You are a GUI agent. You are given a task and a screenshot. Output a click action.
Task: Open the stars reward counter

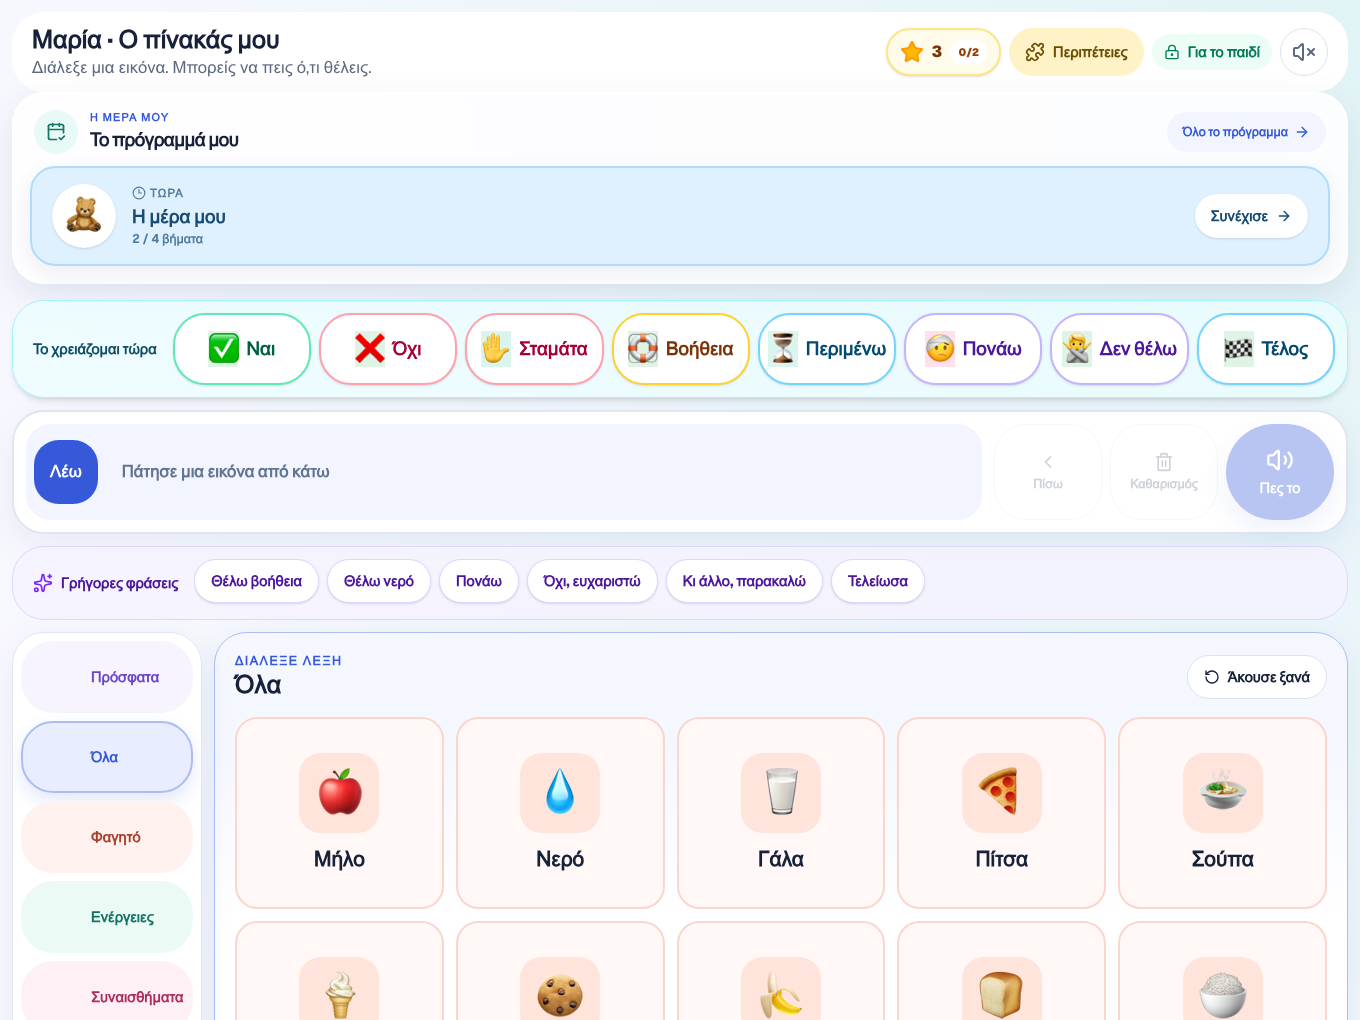click(942, 52)
